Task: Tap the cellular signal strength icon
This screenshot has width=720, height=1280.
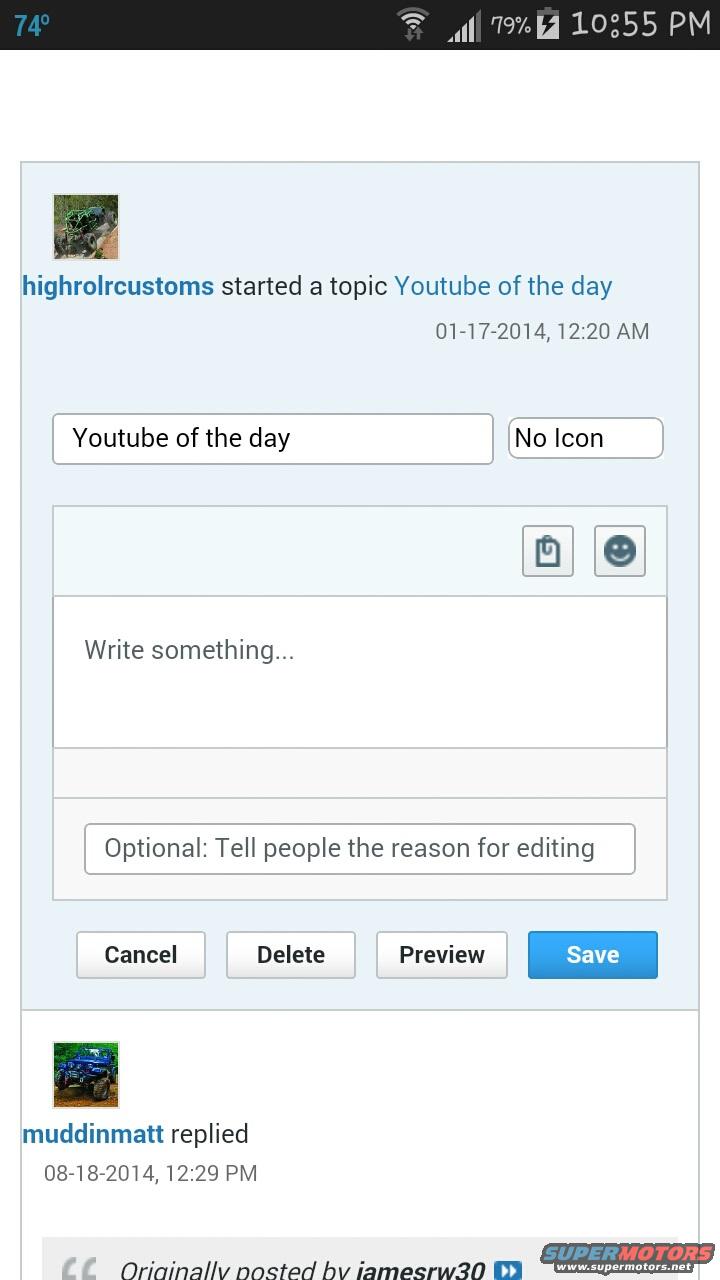Action: pos(464,25)
